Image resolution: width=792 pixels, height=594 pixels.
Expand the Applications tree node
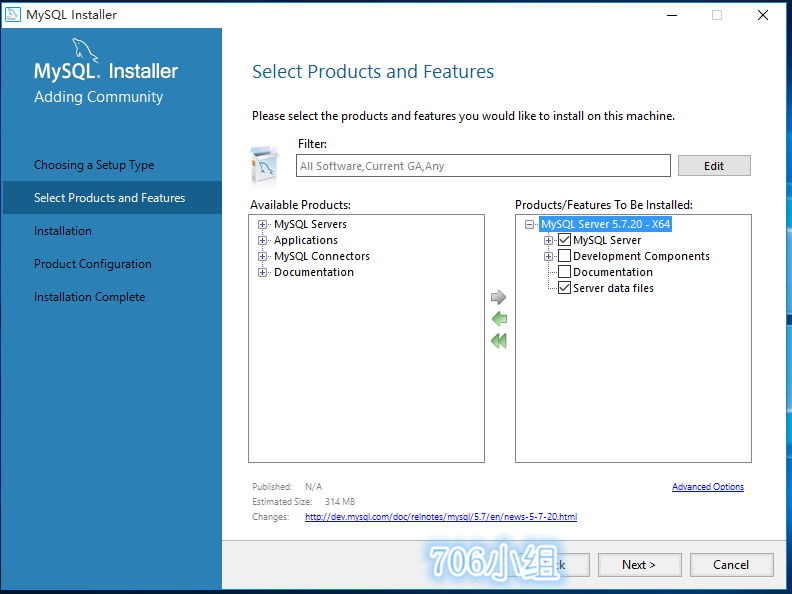[262, 240]
